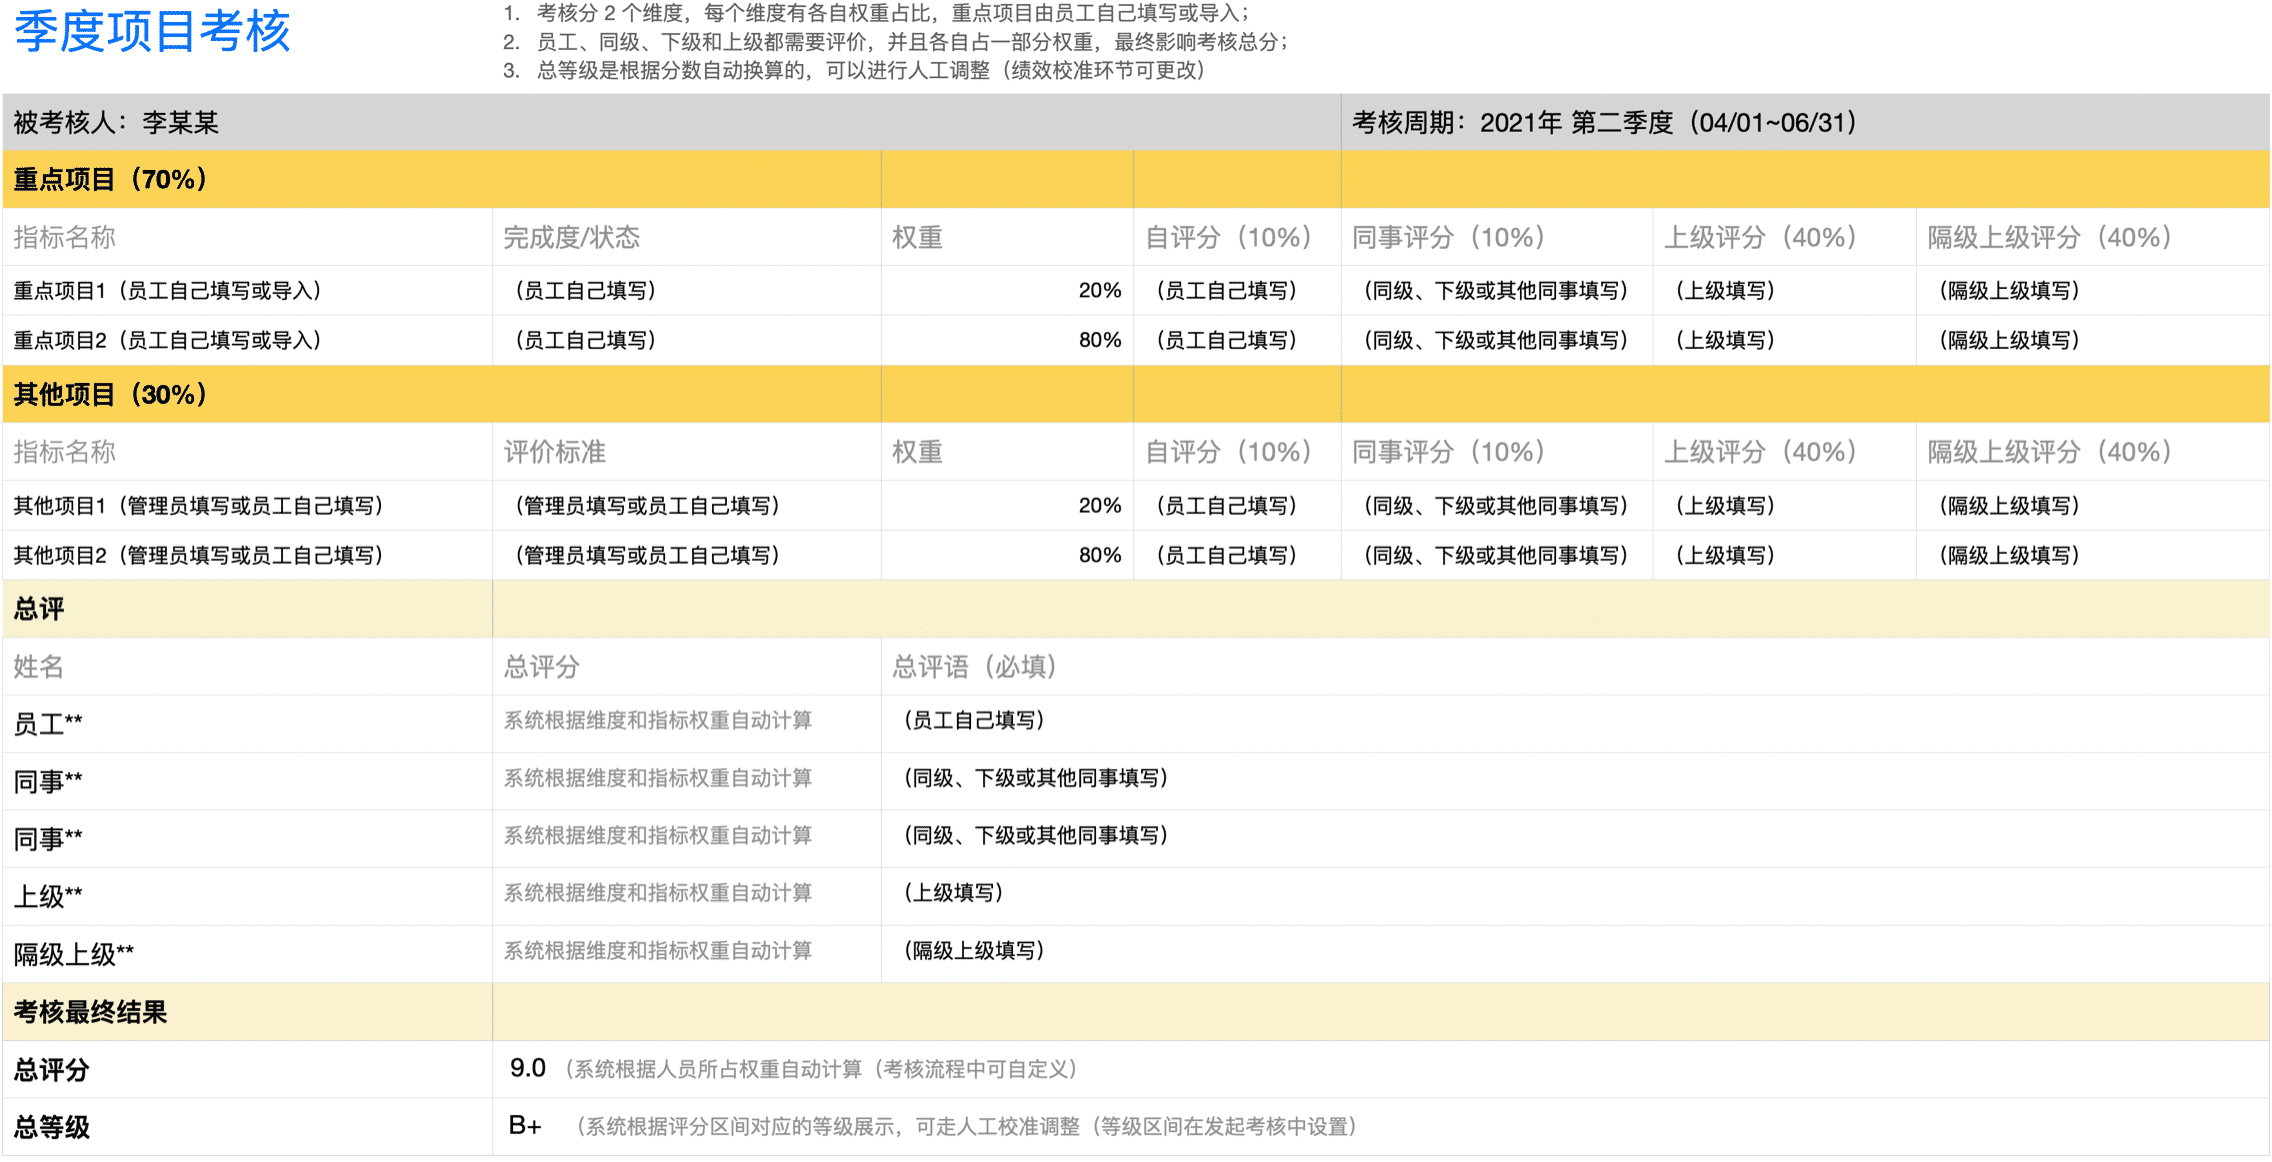Click the 总评分 auto-calc cell in 员工** row
The image size is (2272, 1162).
[x=687, y=723]
